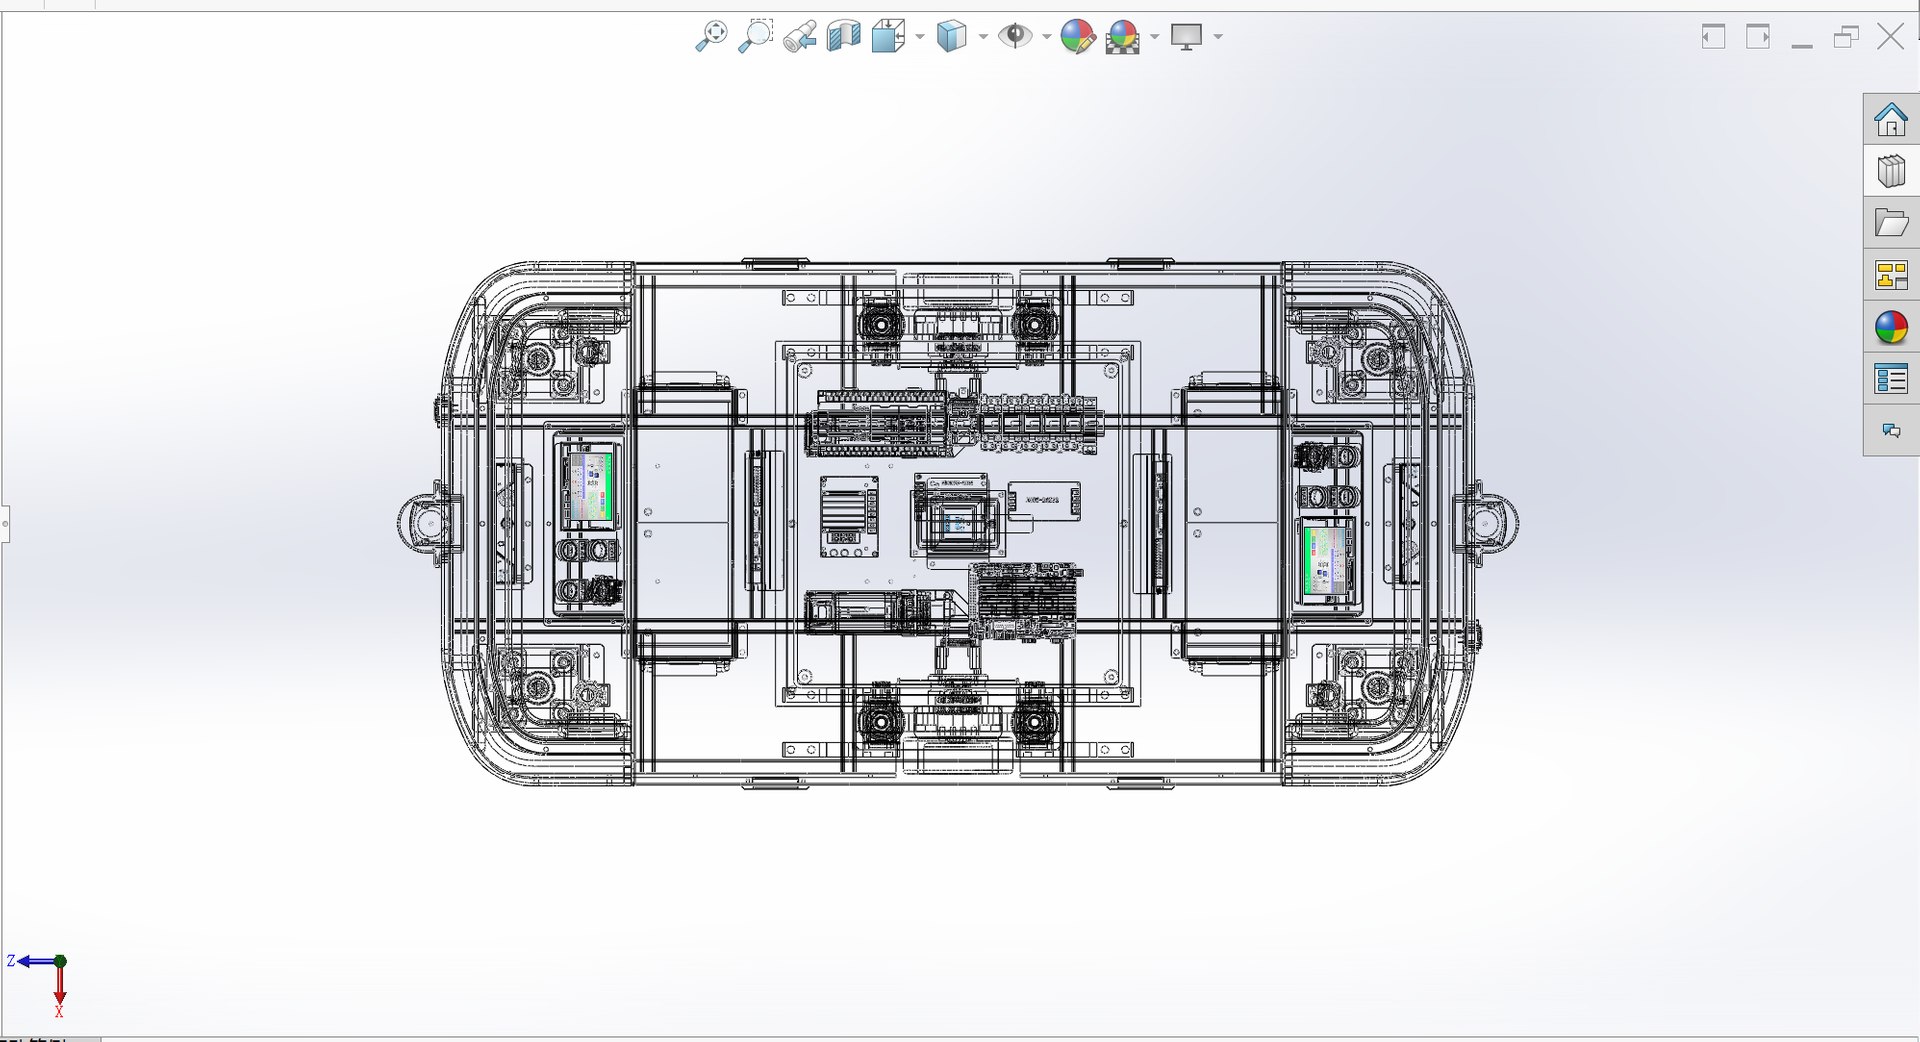Open SOLIDWORKS Resources home tab
Viewport: 1920px width, 1042px height.
coord(1891,119)
